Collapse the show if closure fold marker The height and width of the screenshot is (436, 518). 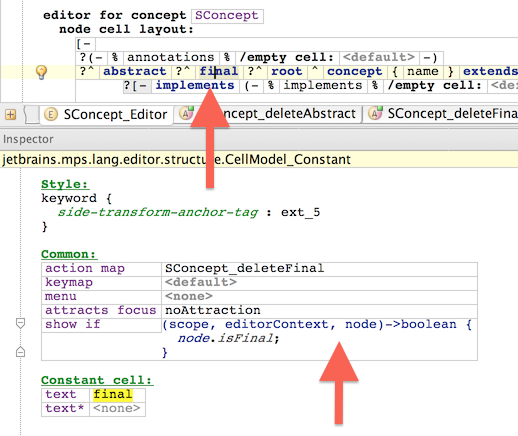click(x=20, y=323)
